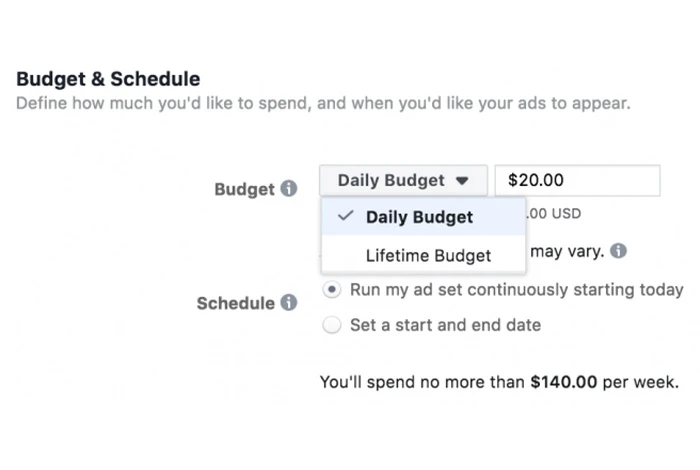Choose Lifetime Budget from the dropdown list

click(x=428, y=255)
